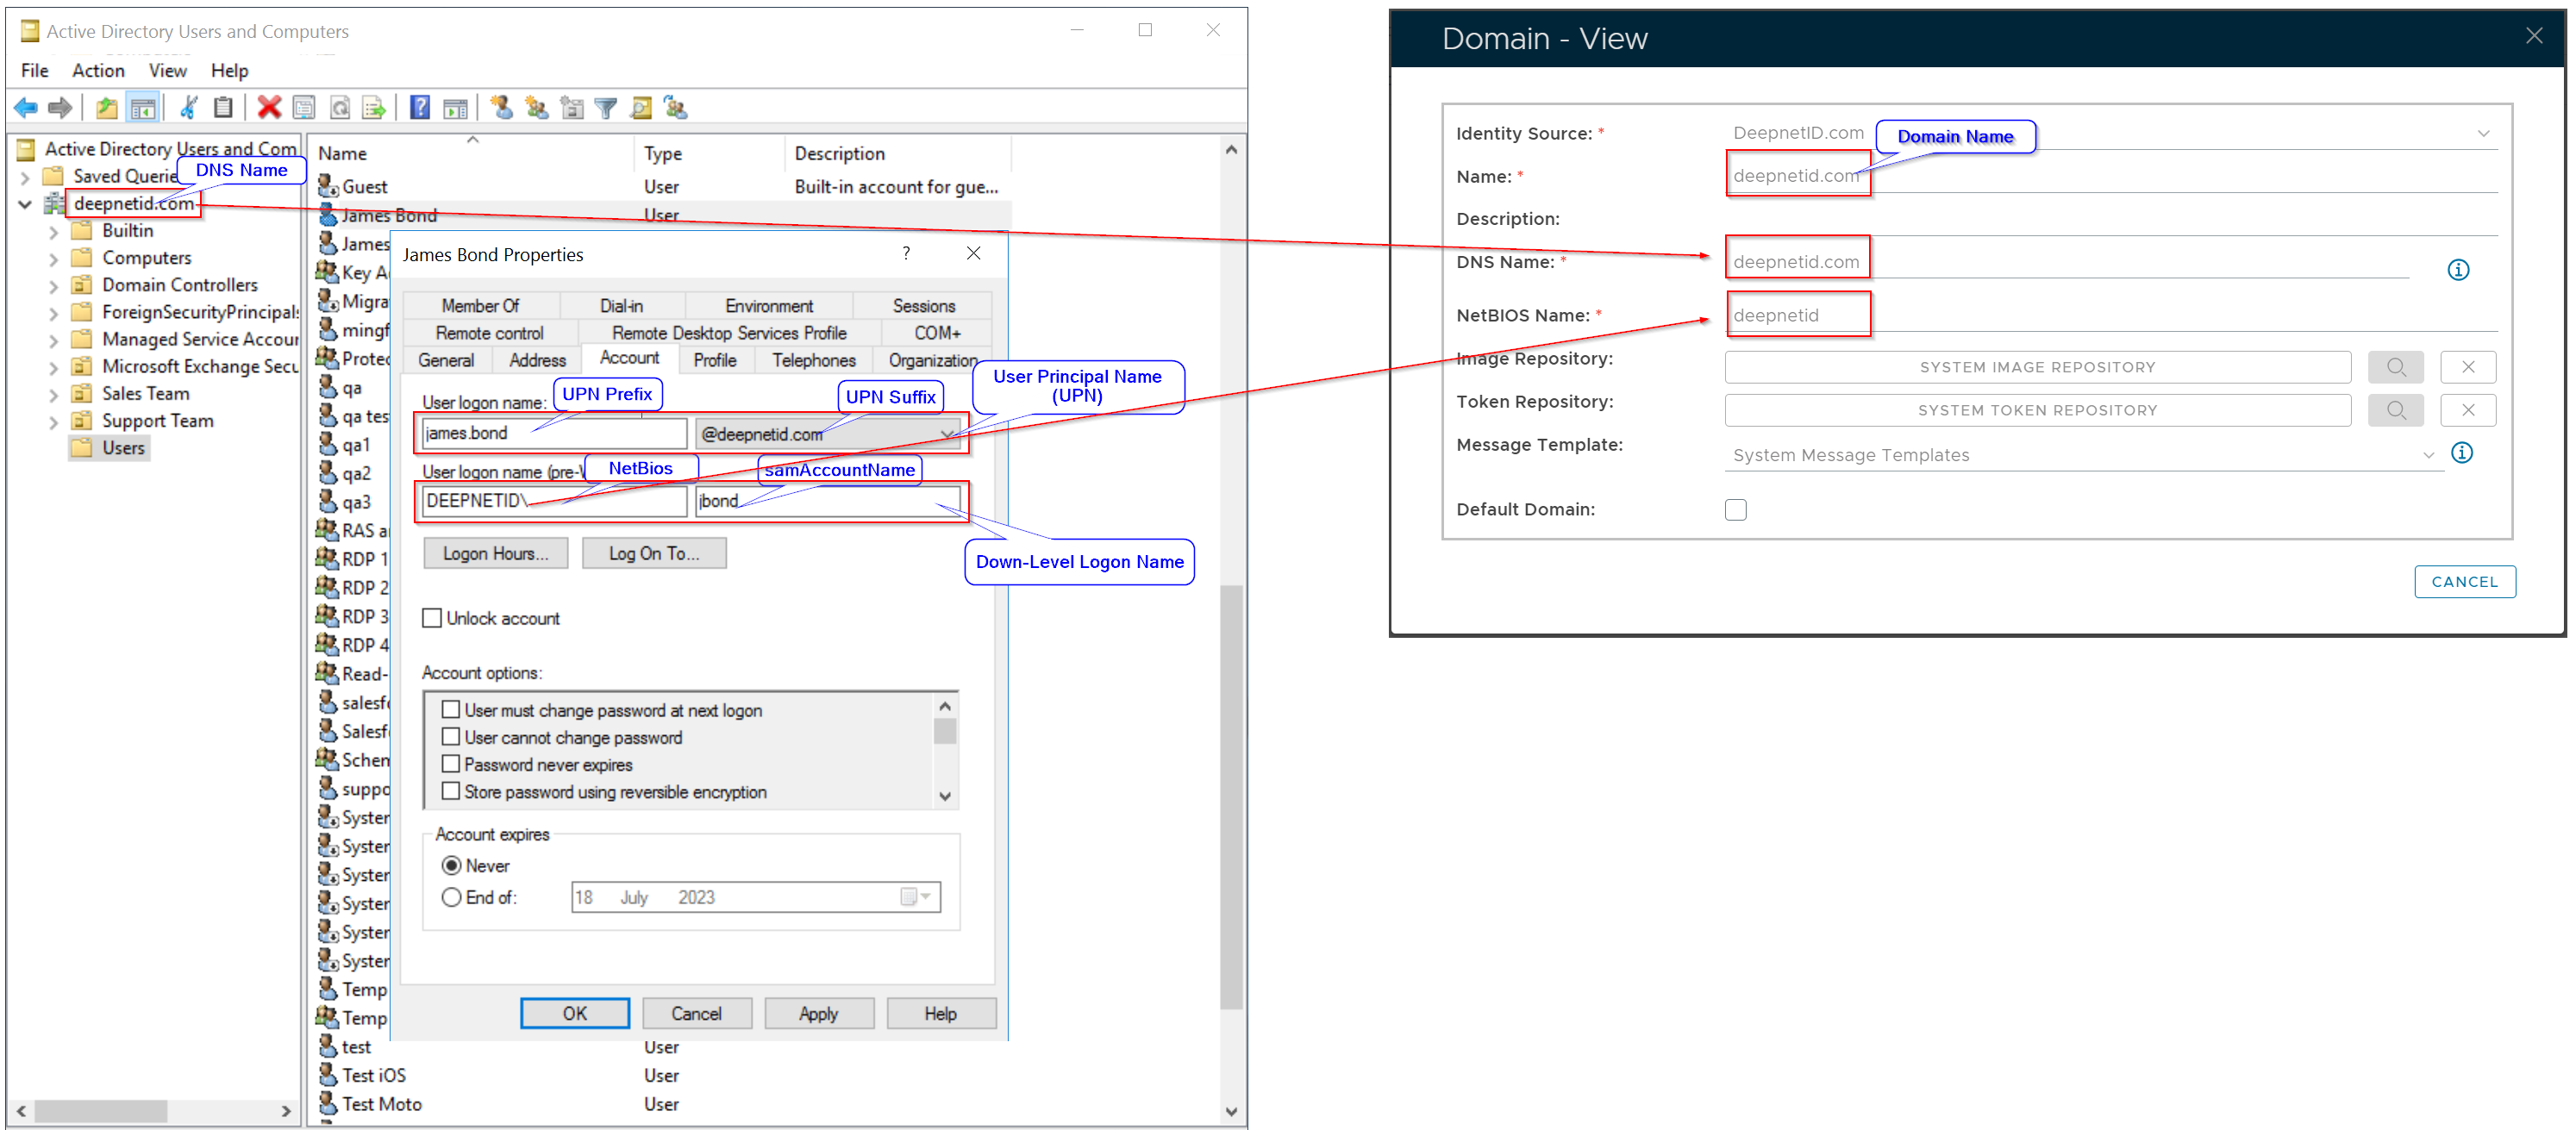Viewport: 2576px width, 1130px height.
Task: Click the Create new user icon
Action: (x=502, y=107)
